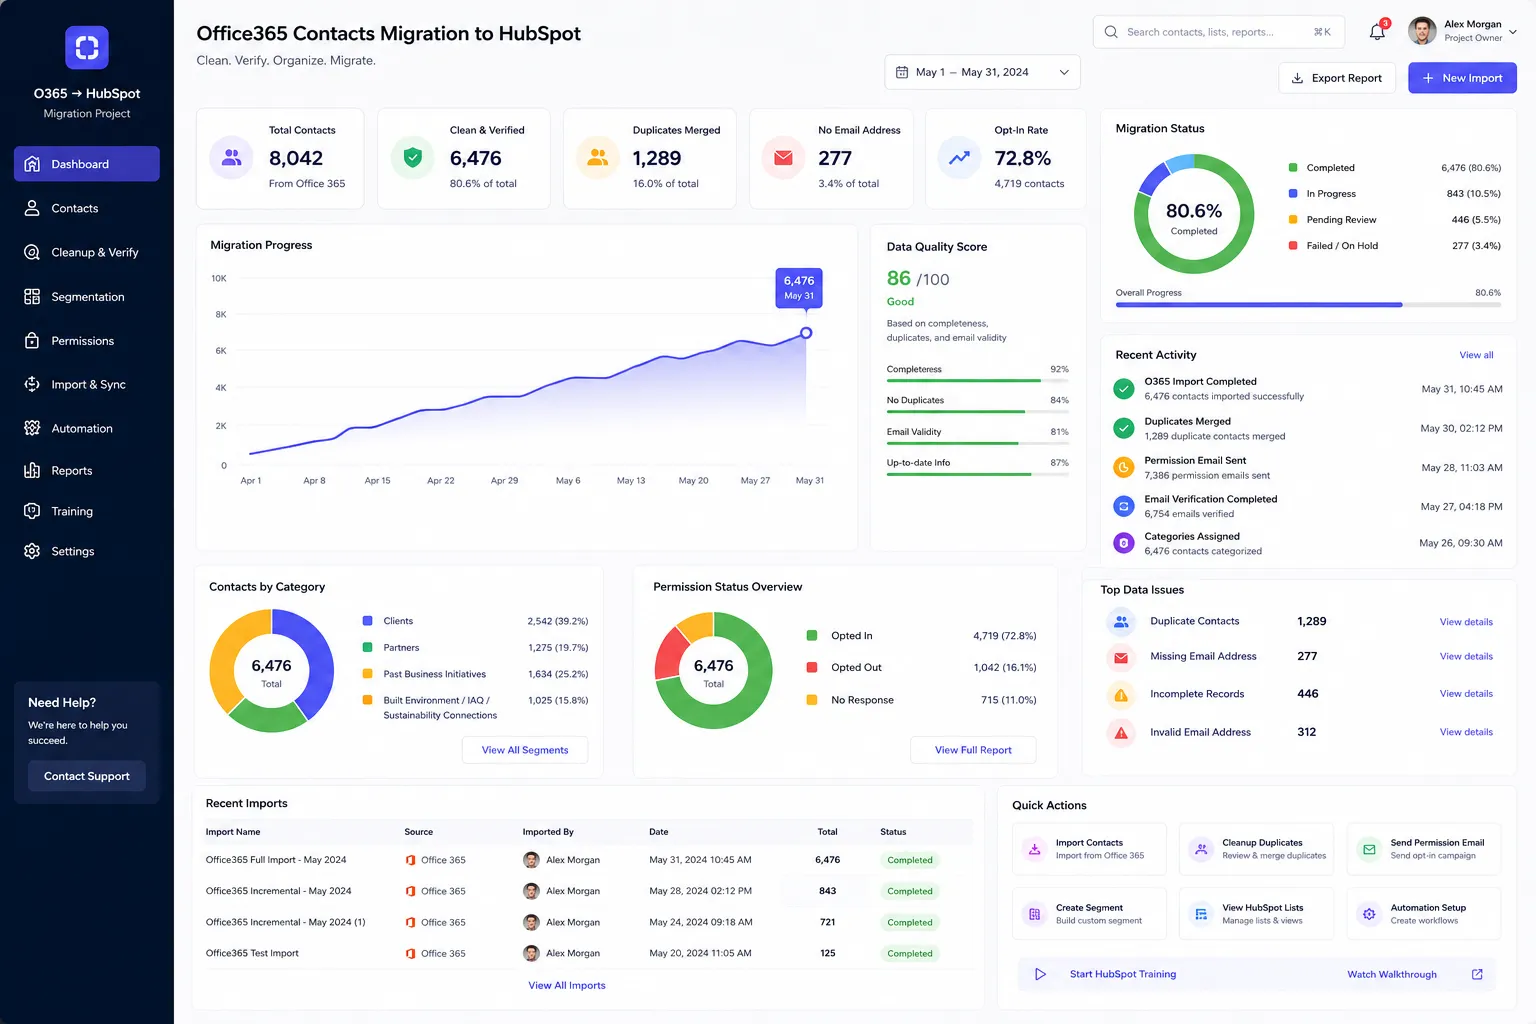Image resolution: width=1536 pixels, height=1024 pixels.
Task: Go to Dashboard in the sidebar
Action: click(x=87, y=164)
